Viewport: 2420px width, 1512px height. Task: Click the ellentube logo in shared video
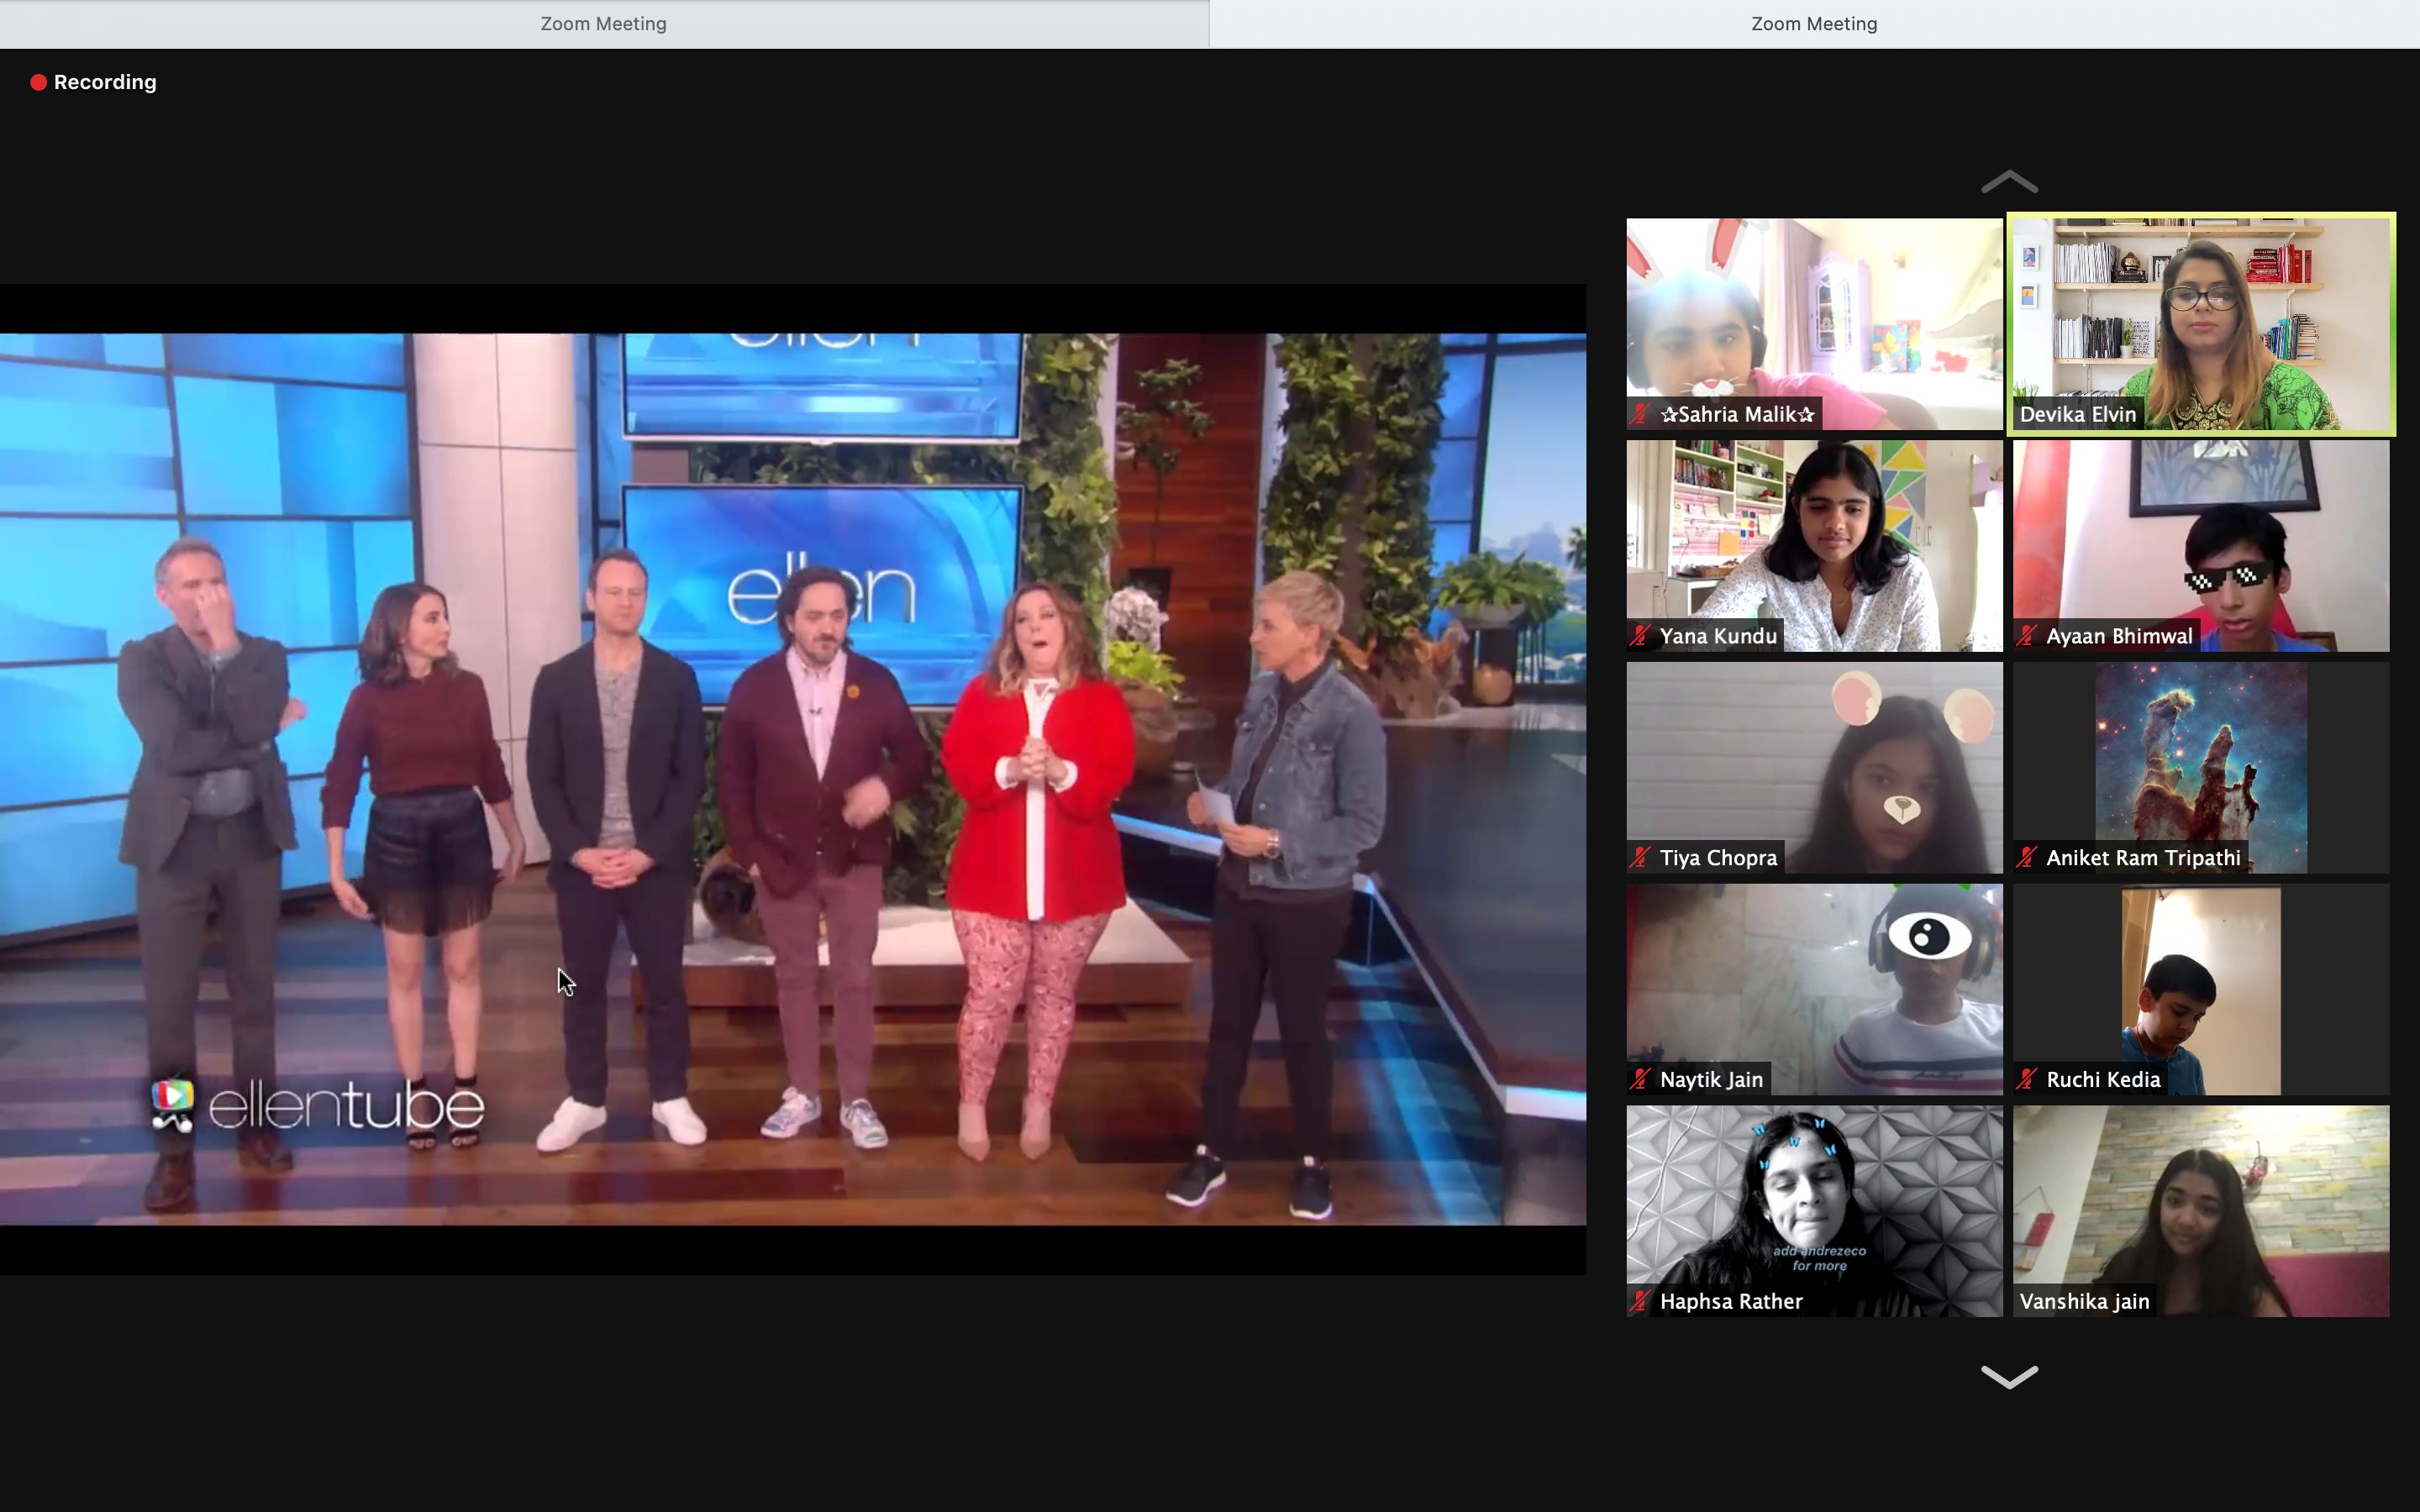coord(317,1106)
